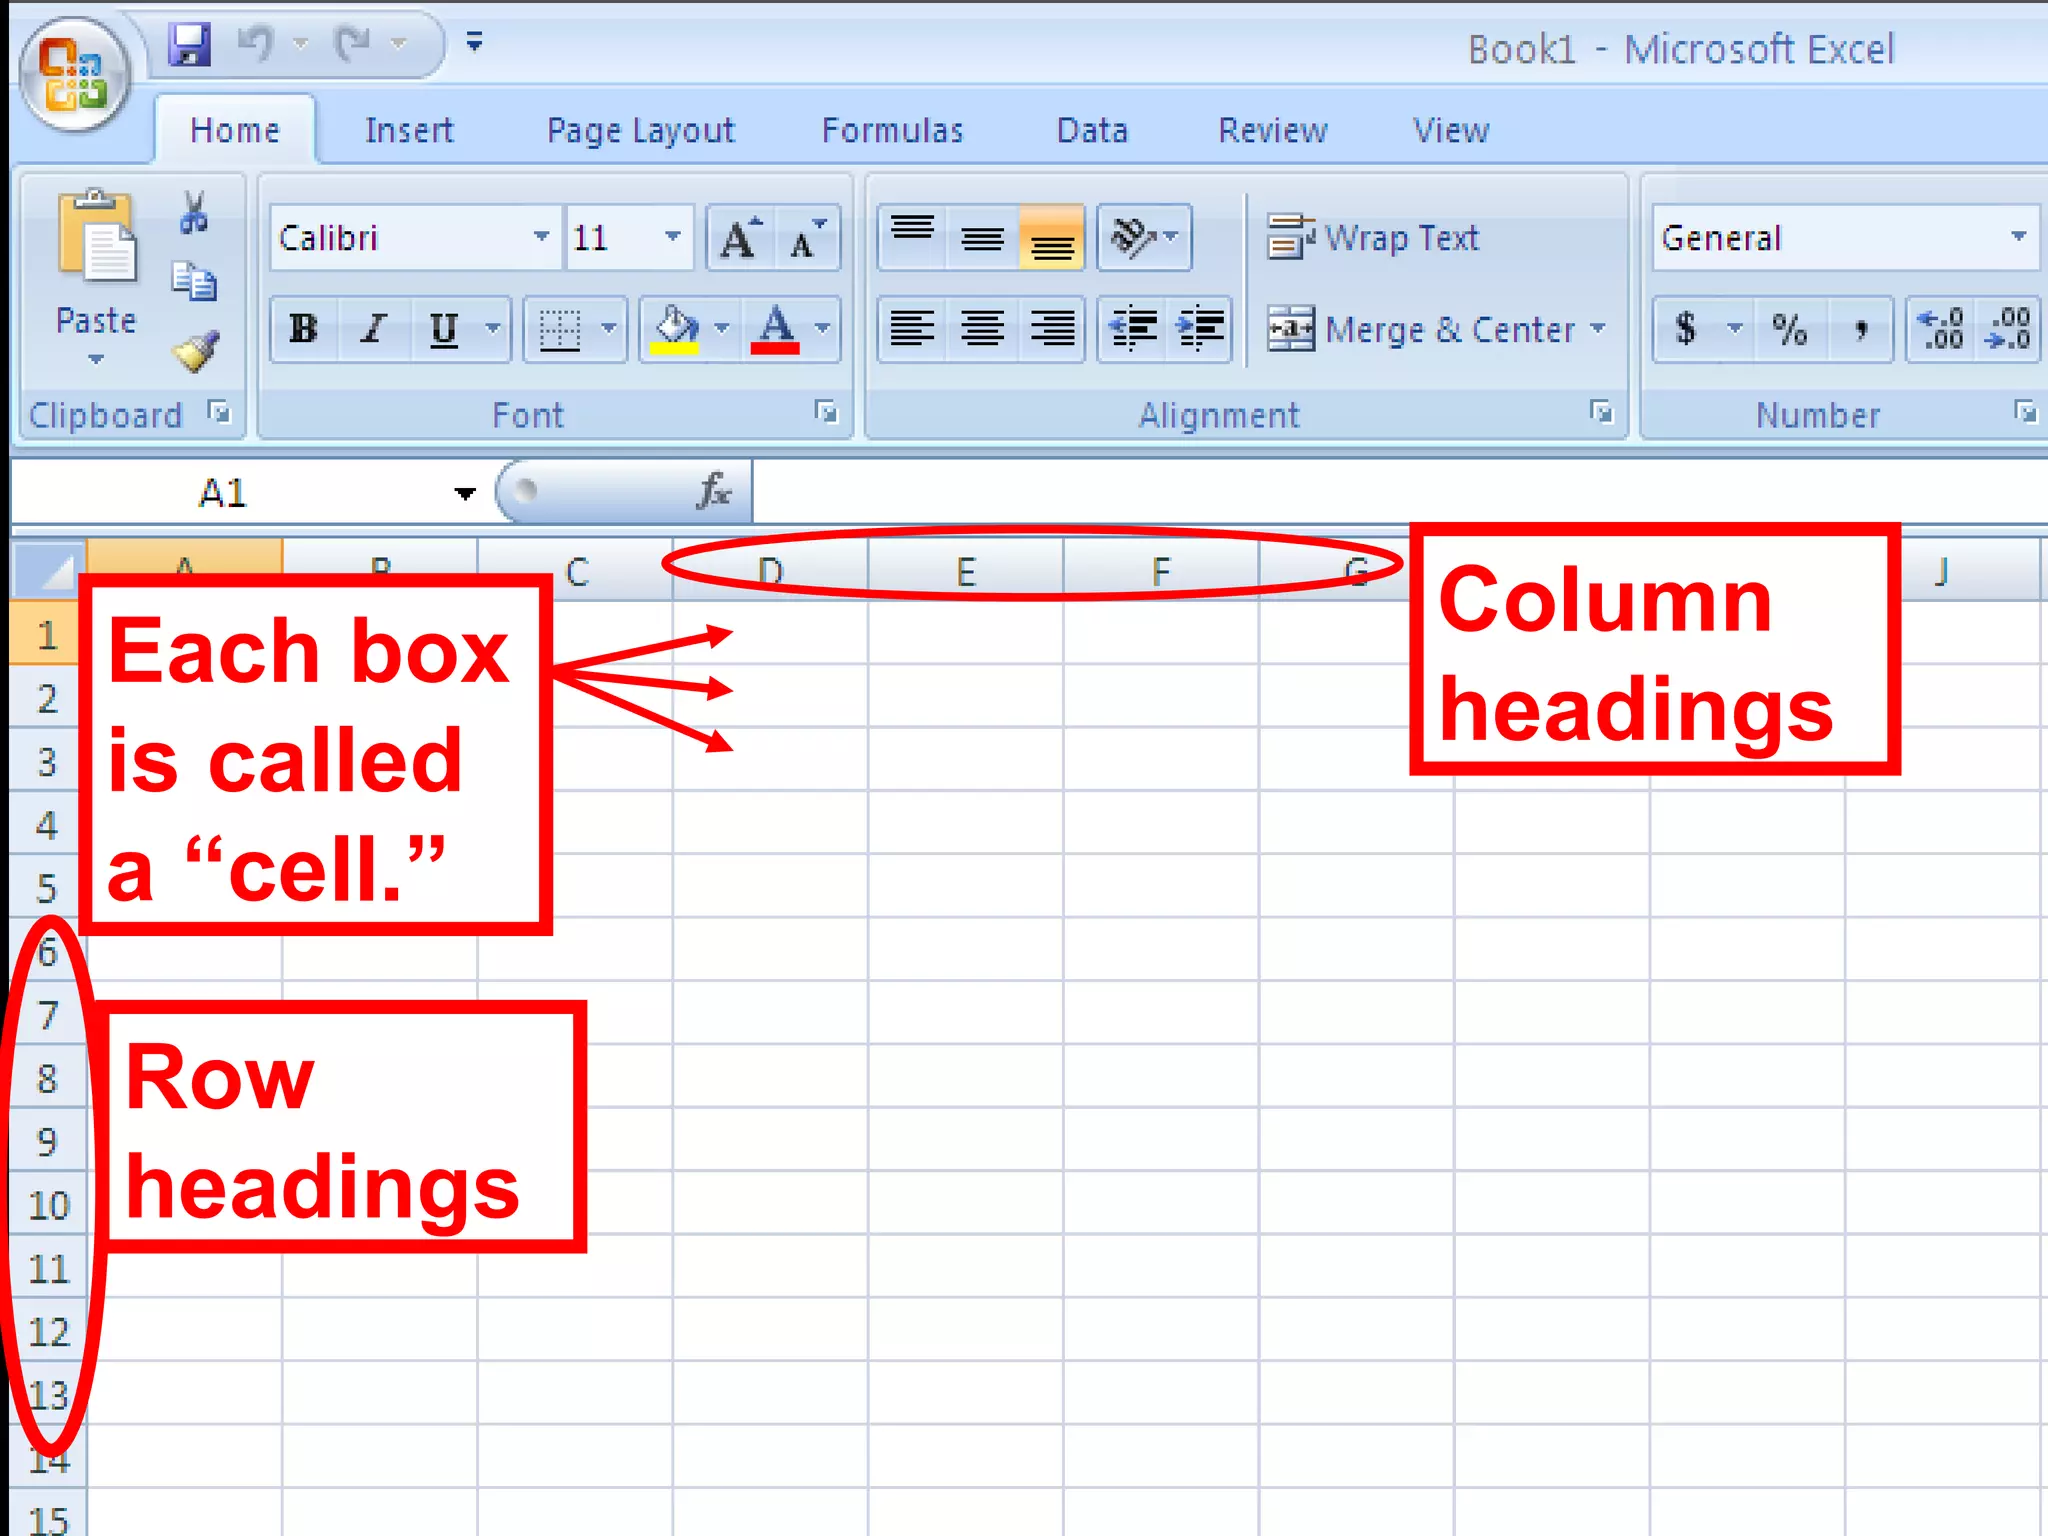Select Middle Align
The height and width of the screenshot is (1536, 2048).
982,238
